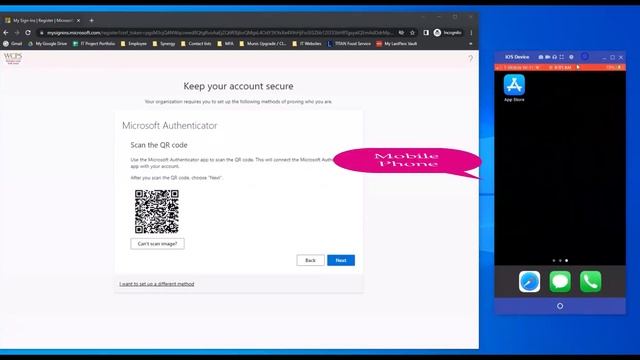Click the address bar URL
This screenshot has height=360, width=640.
(x=220, y=33)
